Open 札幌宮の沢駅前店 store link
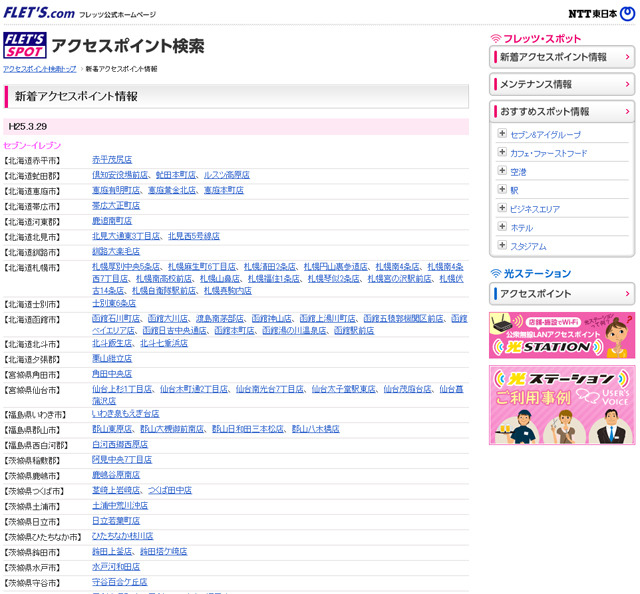640x594 pixels. pyautogui.click(x=399, y=278)
